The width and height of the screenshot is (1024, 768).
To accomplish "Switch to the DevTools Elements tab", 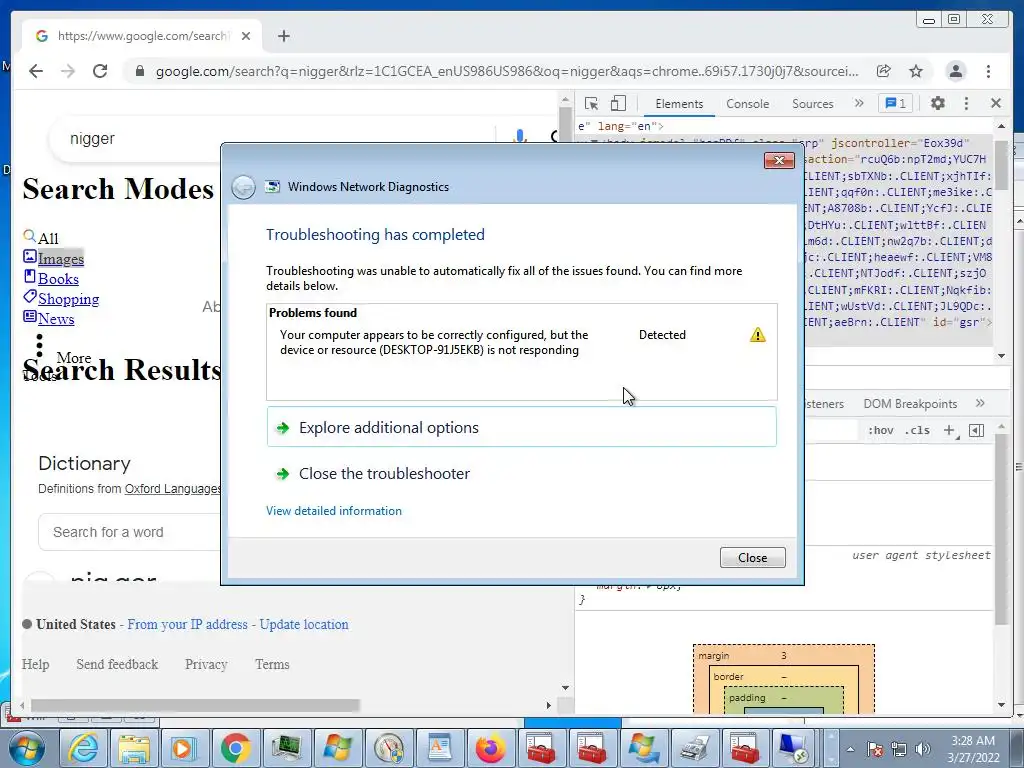I will 679,104.
